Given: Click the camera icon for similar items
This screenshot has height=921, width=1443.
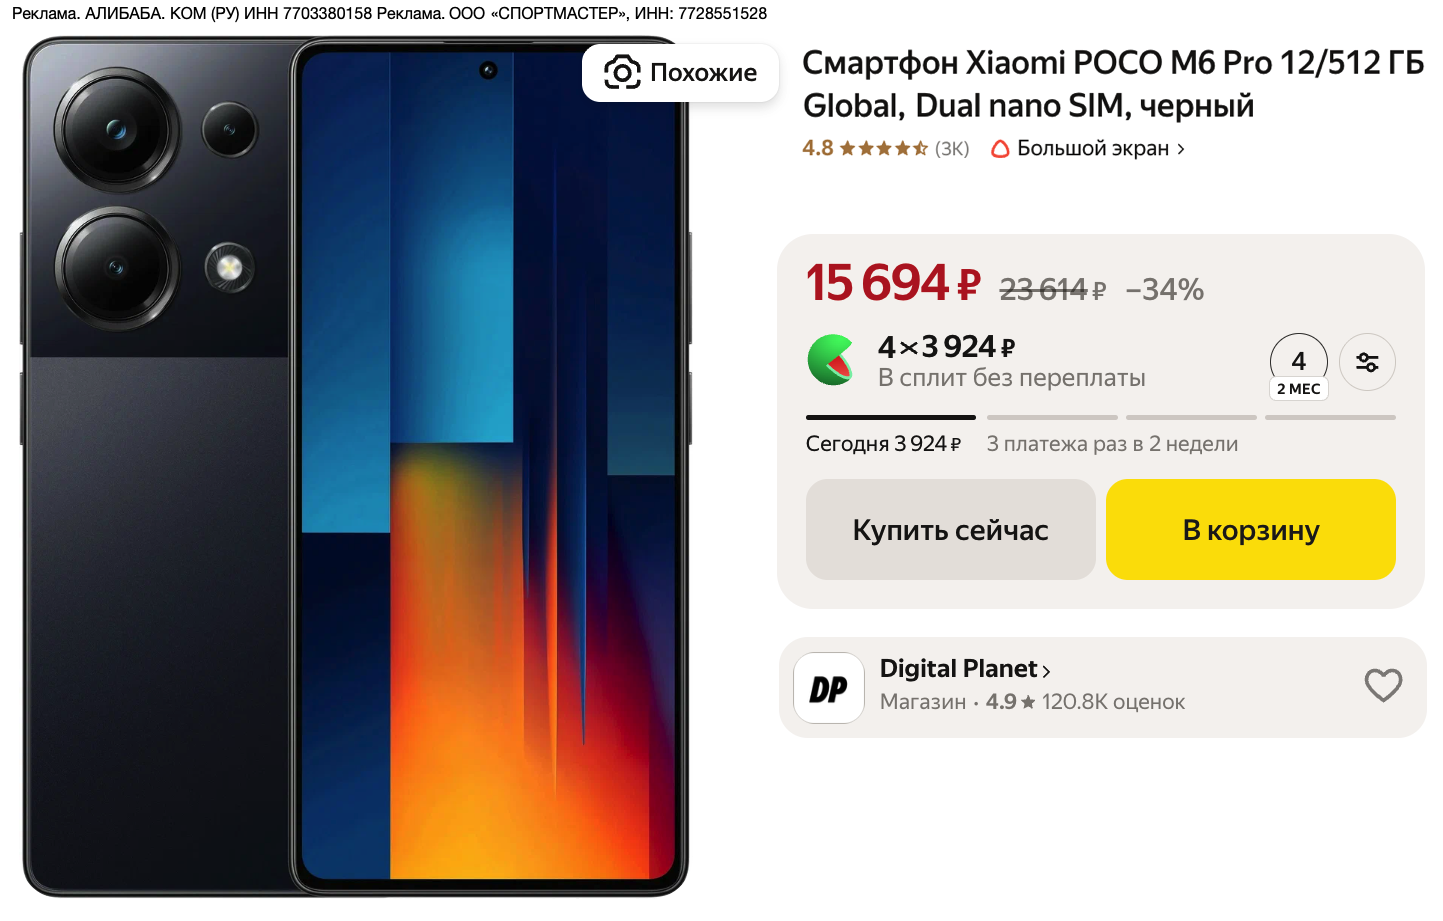Looking at the screenshot, I should tap(622, 72).
